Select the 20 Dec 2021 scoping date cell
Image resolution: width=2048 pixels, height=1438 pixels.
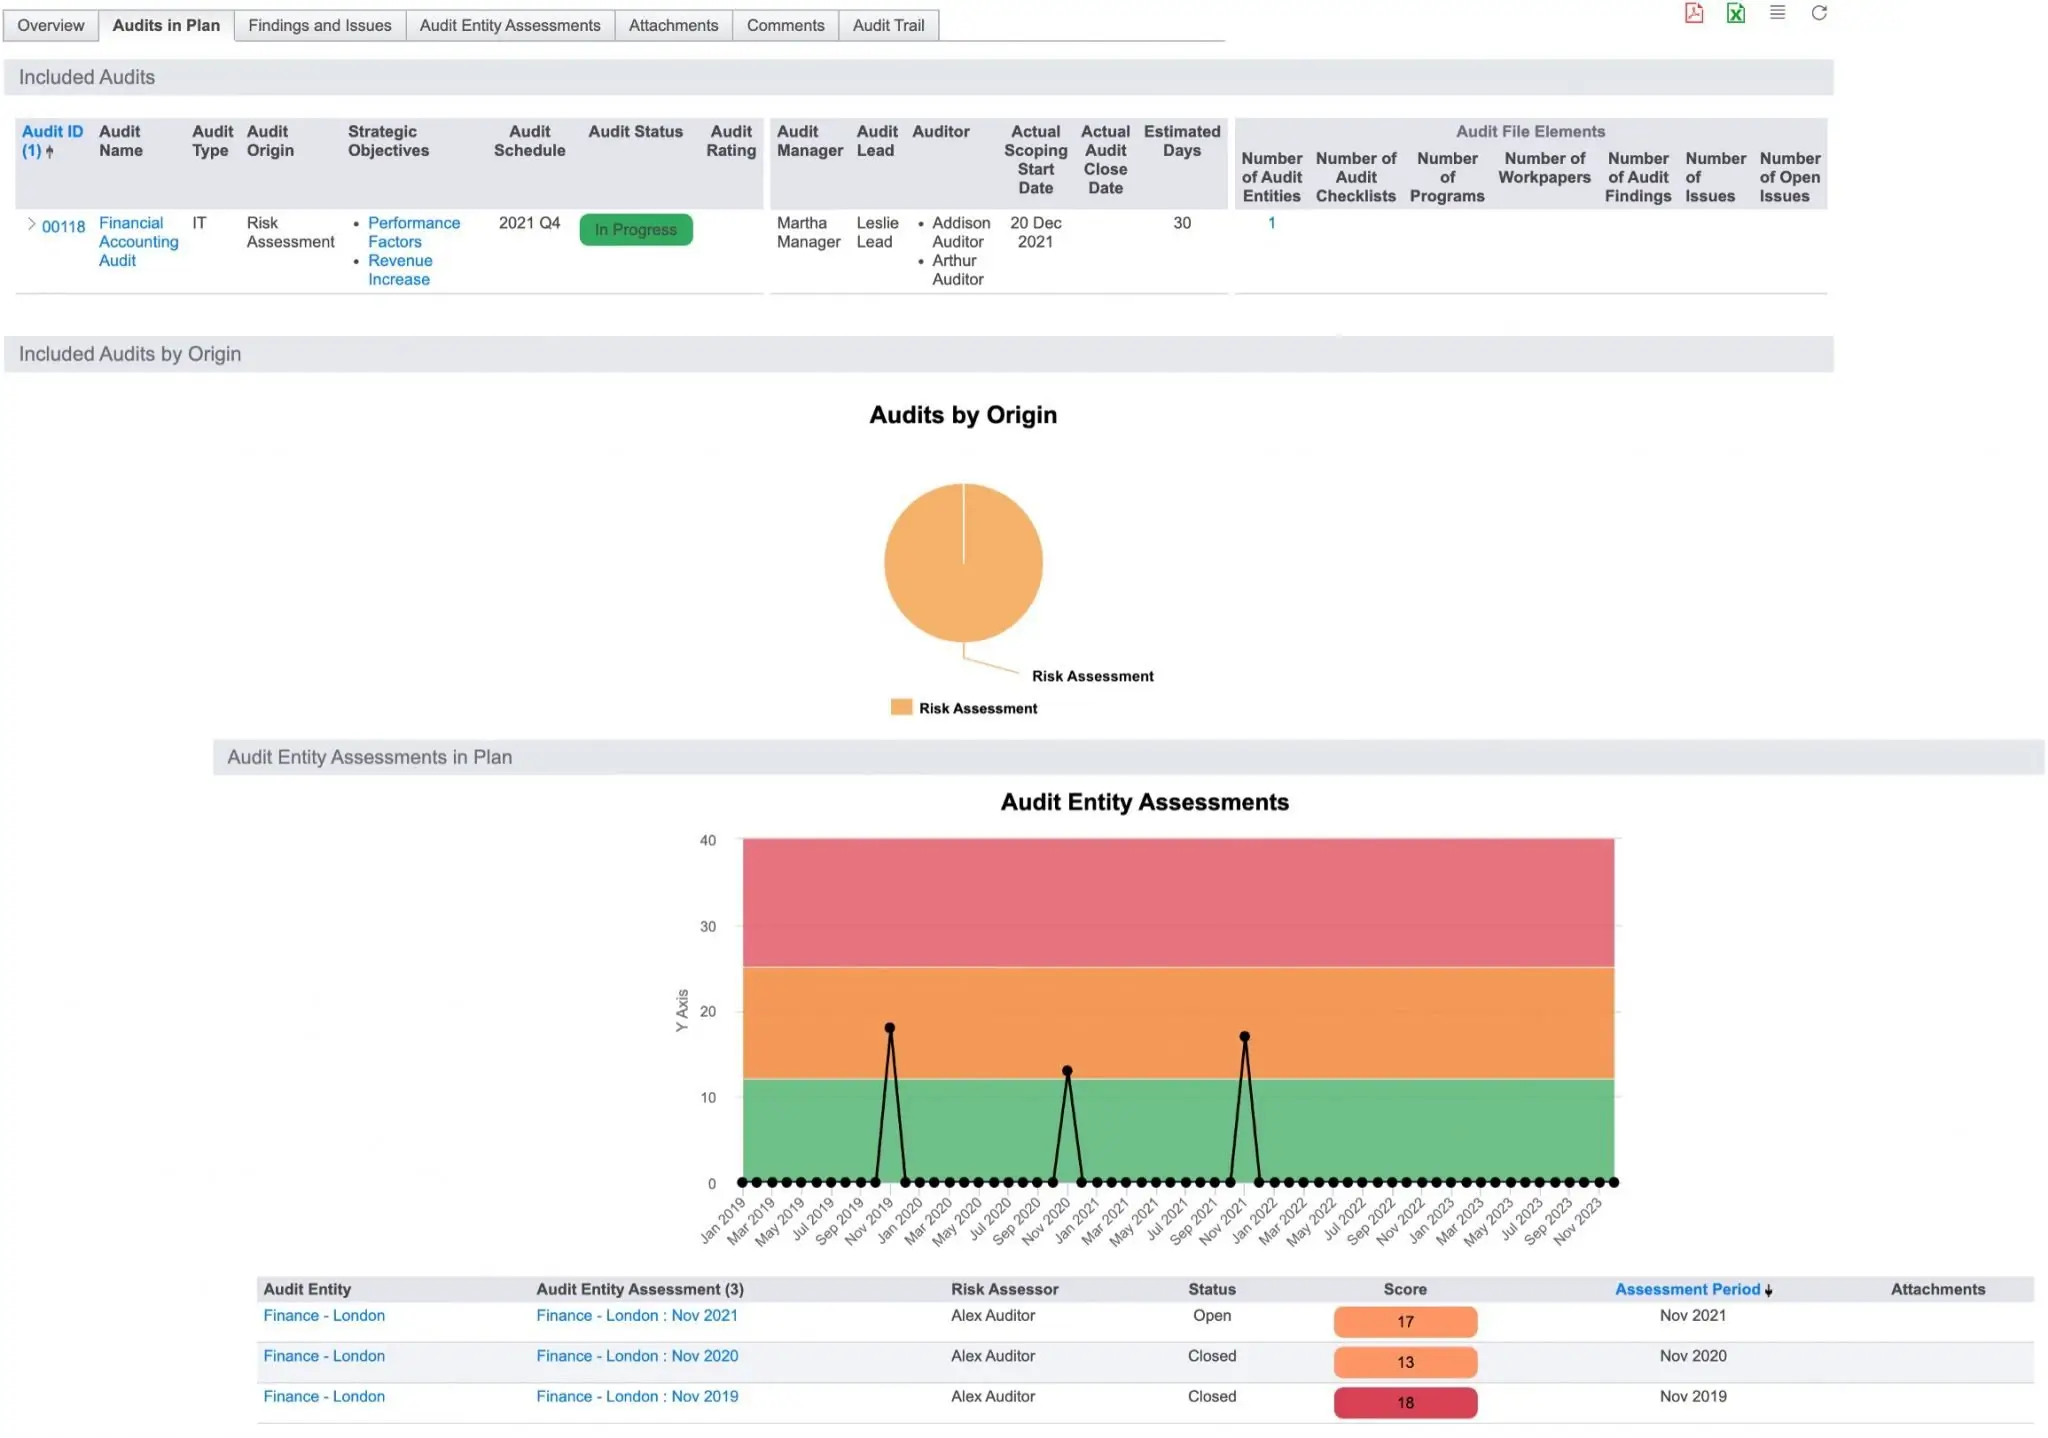coord(1035,232)
